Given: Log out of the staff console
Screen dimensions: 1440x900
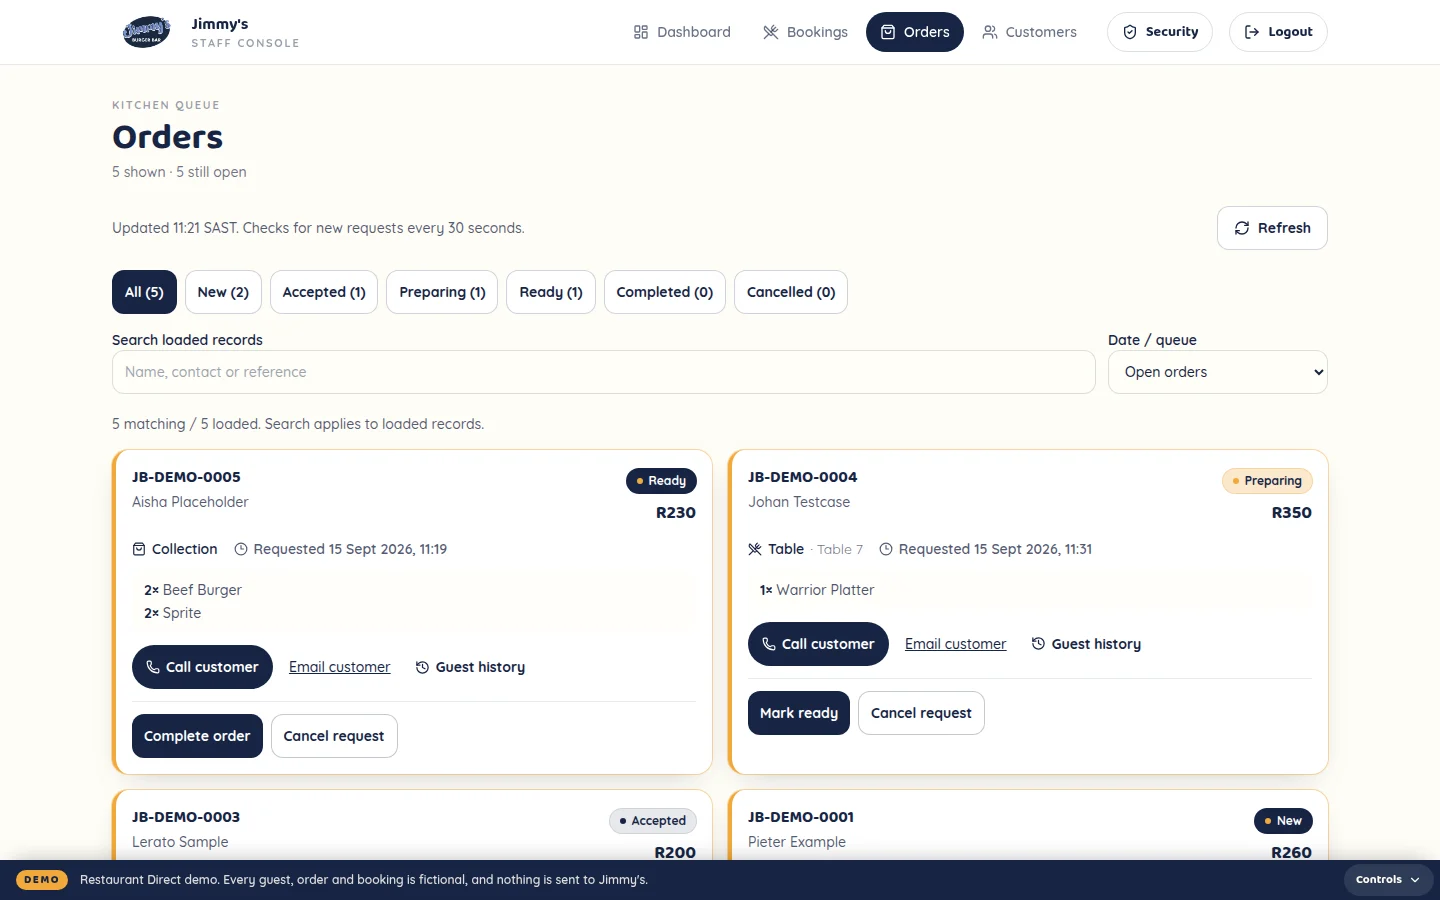Looking at the screenshot, I should click(x=1278, y=32).
